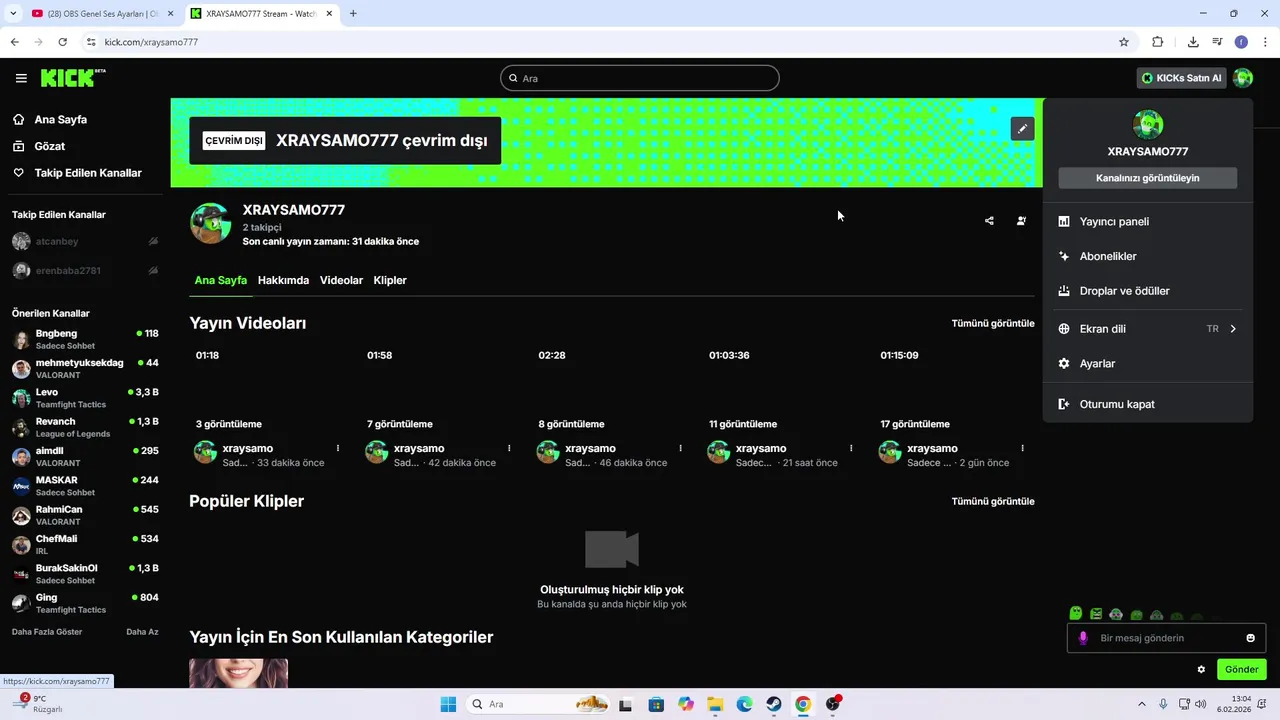Click the Ara search field on Kick
This screenshot has width=1280, height=720.
640,78
